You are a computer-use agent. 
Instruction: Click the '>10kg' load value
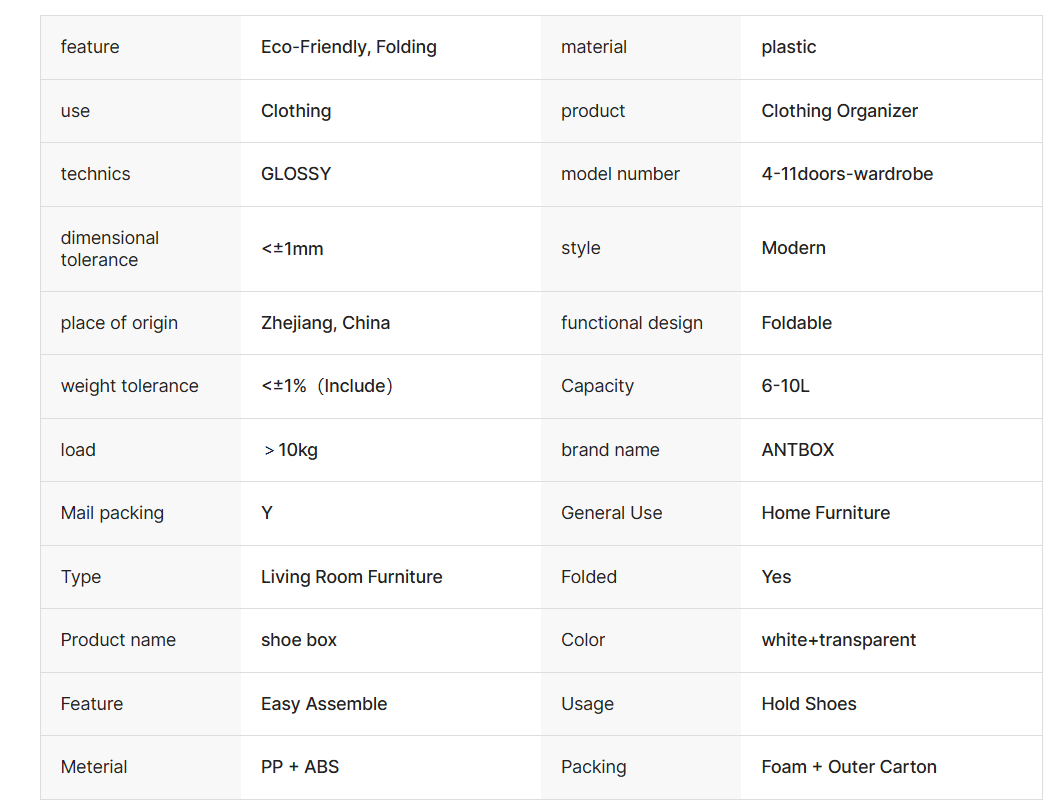click(x=291, y=450)
